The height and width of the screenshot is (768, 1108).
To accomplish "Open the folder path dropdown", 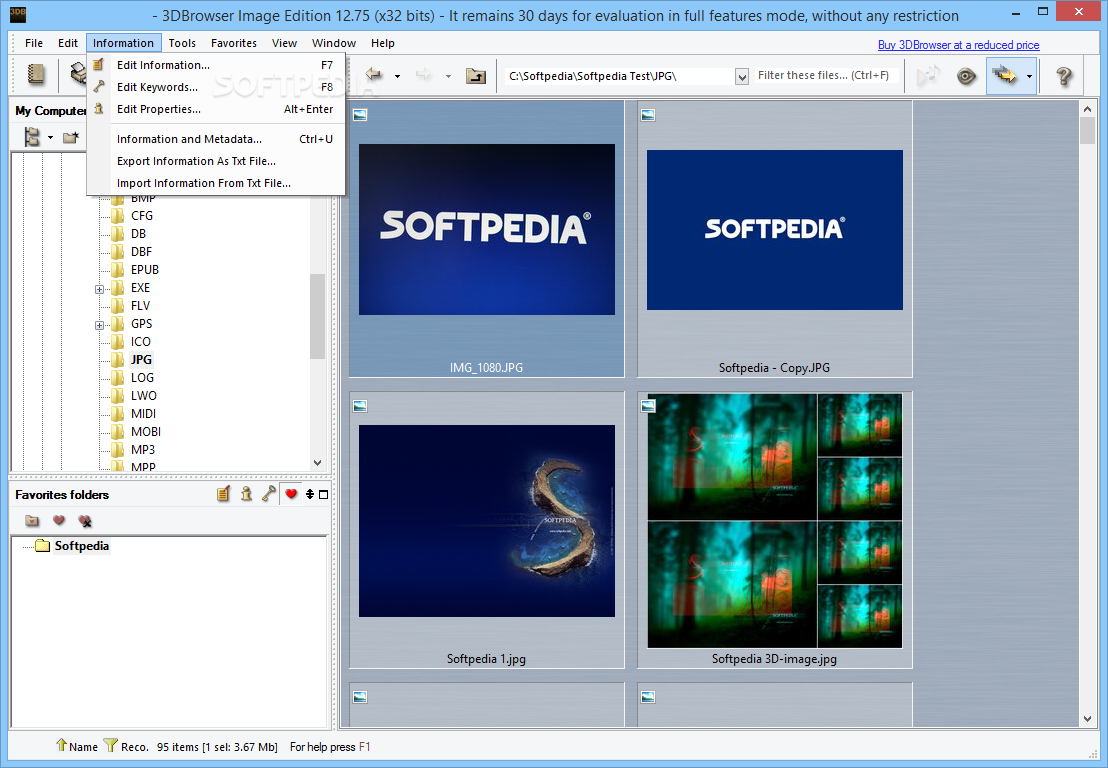I will [741, 76].
